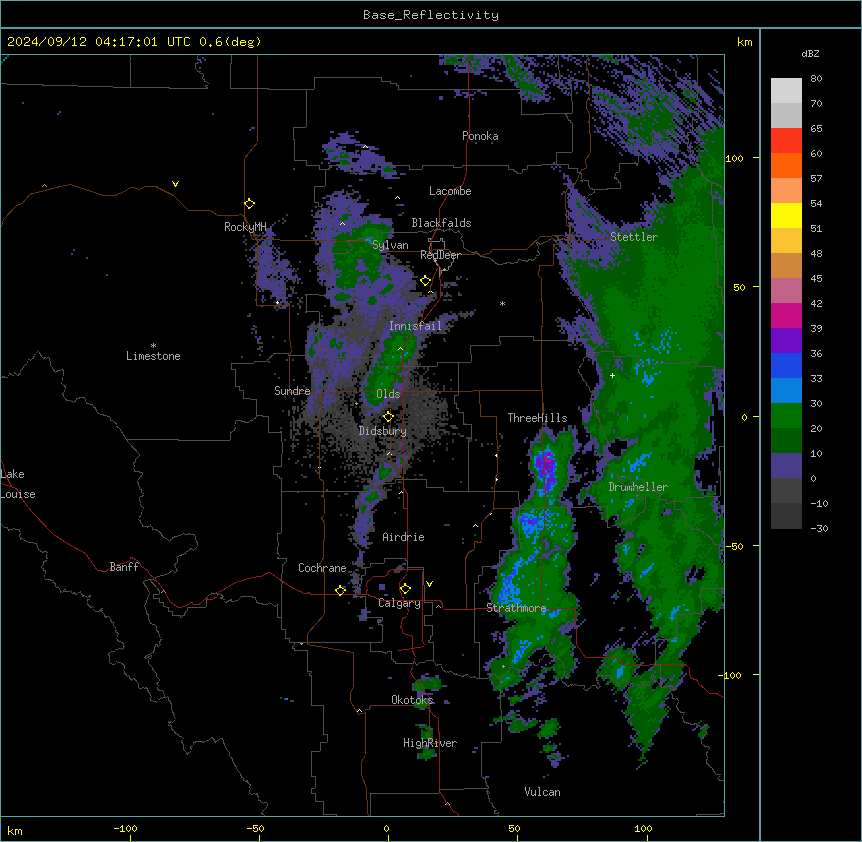This screenshot has height=842, width=862.
Task: Click the Okotoks city label
Action: click(412, 700)
